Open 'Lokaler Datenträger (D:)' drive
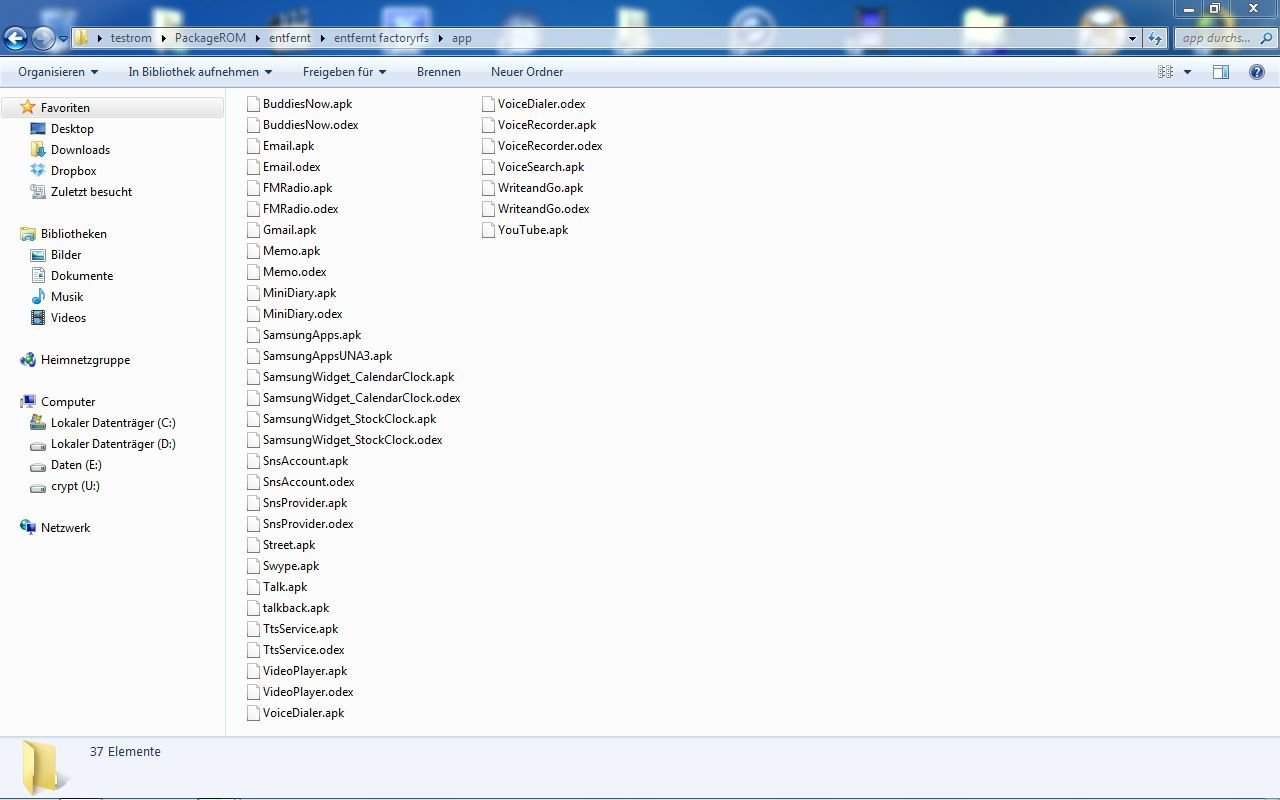The image size is (1280, 800). [113, 444]
